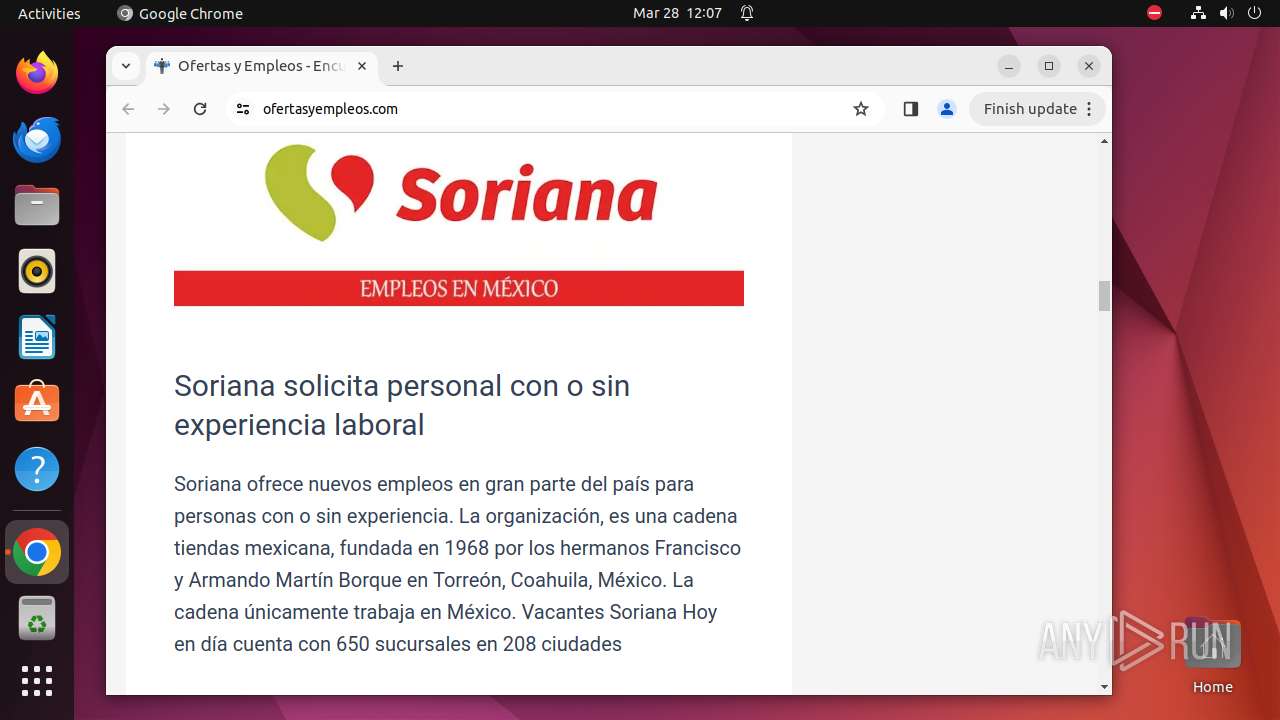Launch LibreOffice Writer from dock
The height and width of the screenshot is (720, 1280).
coord(37,337)
